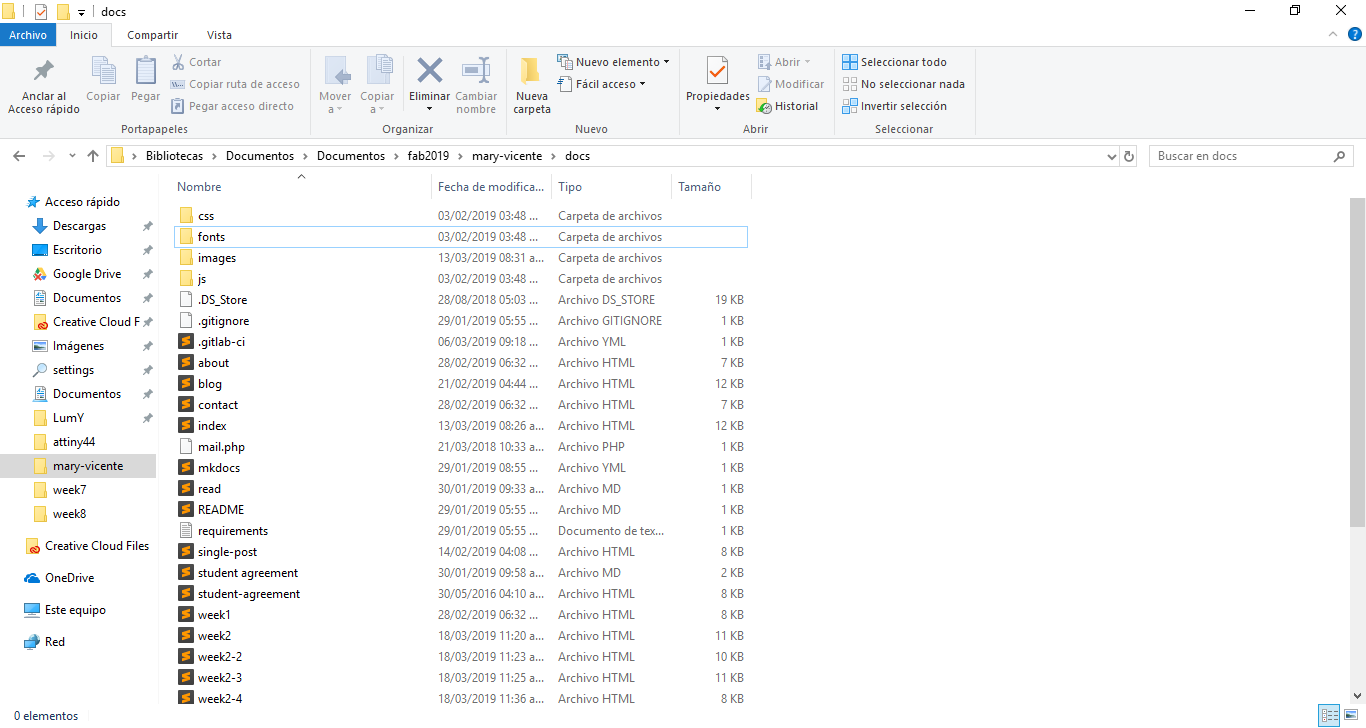The height and width of the screenshot is (728, 1366).
Task: Select the mkdocs YML file
Action: click(x=460, y=468)
